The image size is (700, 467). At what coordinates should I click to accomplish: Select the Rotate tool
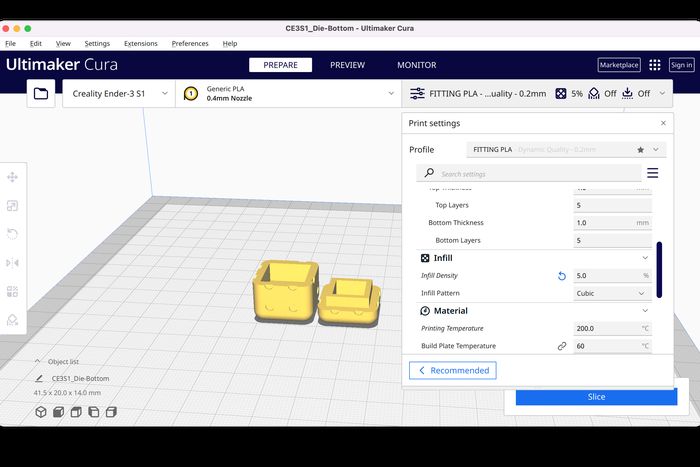pyautogui.click(x=13, y=234)
